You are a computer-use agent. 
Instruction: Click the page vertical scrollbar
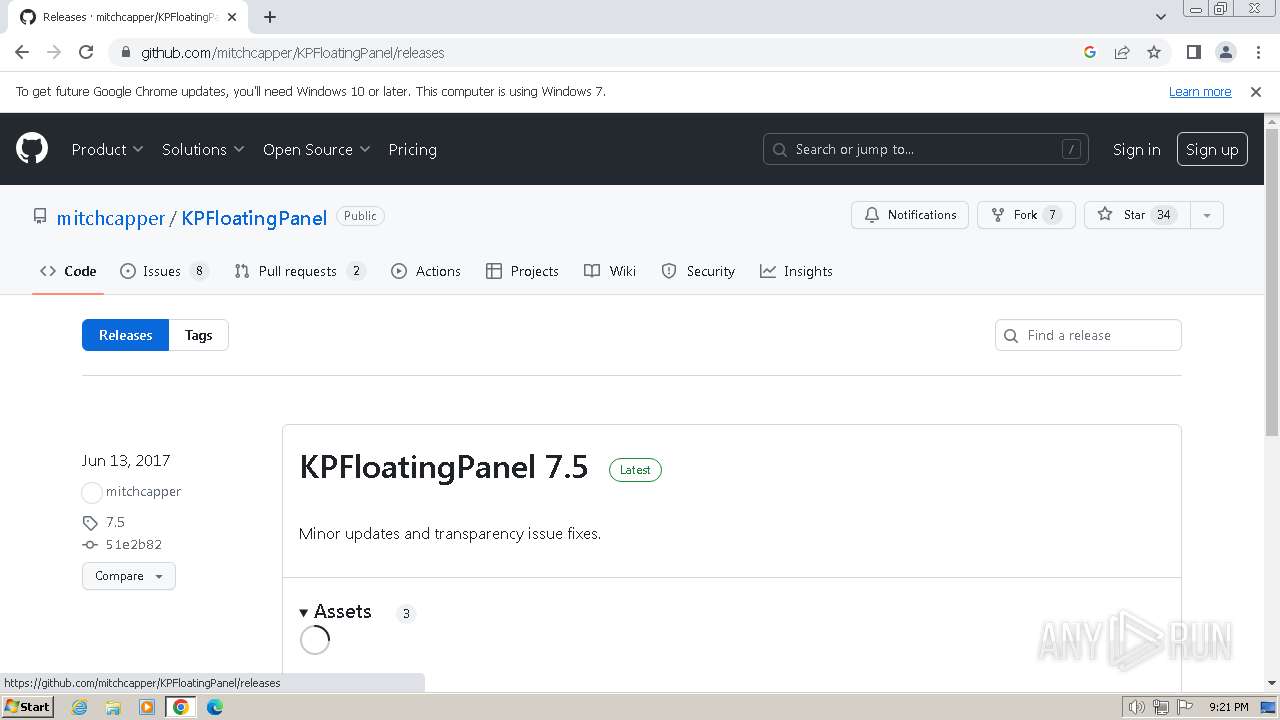pos(1272,283)
